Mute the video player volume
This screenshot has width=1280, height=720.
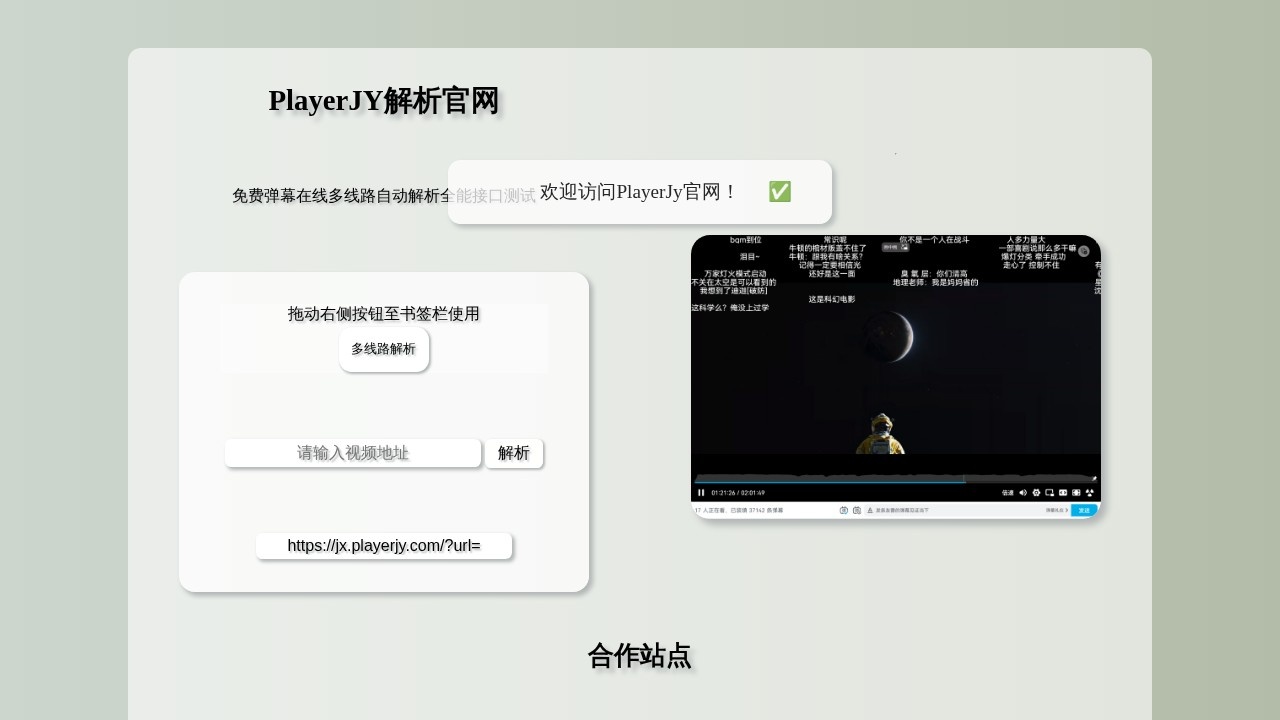coord(1023,492)
